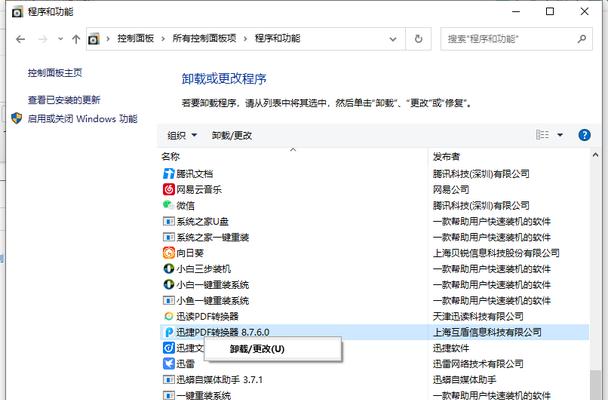Click publisher 网易公司
This screenshot has width=608, height=400.
(x=451, y=190)
